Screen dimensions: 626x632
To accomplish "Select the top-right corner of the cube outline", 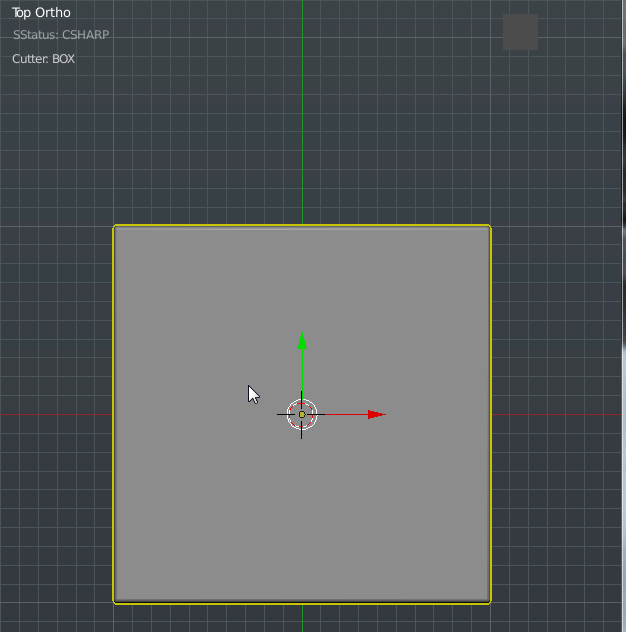I will point(489,227).
